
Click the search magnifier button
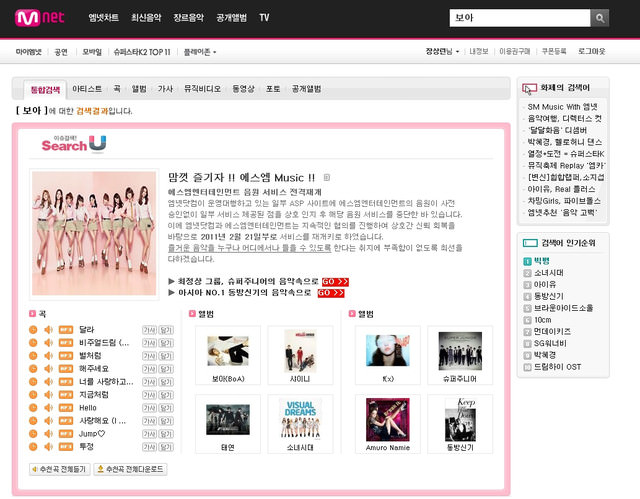point(600,18)
